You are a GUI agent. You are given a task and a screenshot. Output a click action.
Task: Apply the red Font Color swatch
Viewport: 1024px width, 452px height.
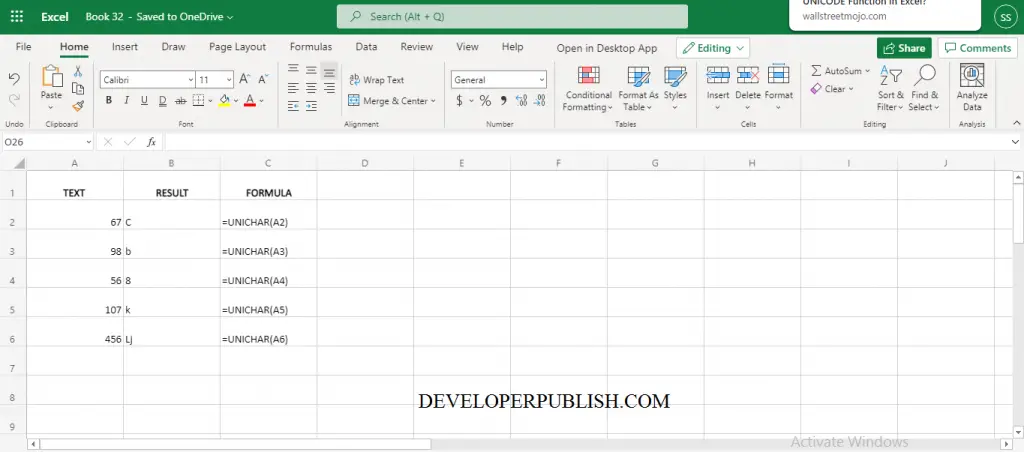[249, 101]
